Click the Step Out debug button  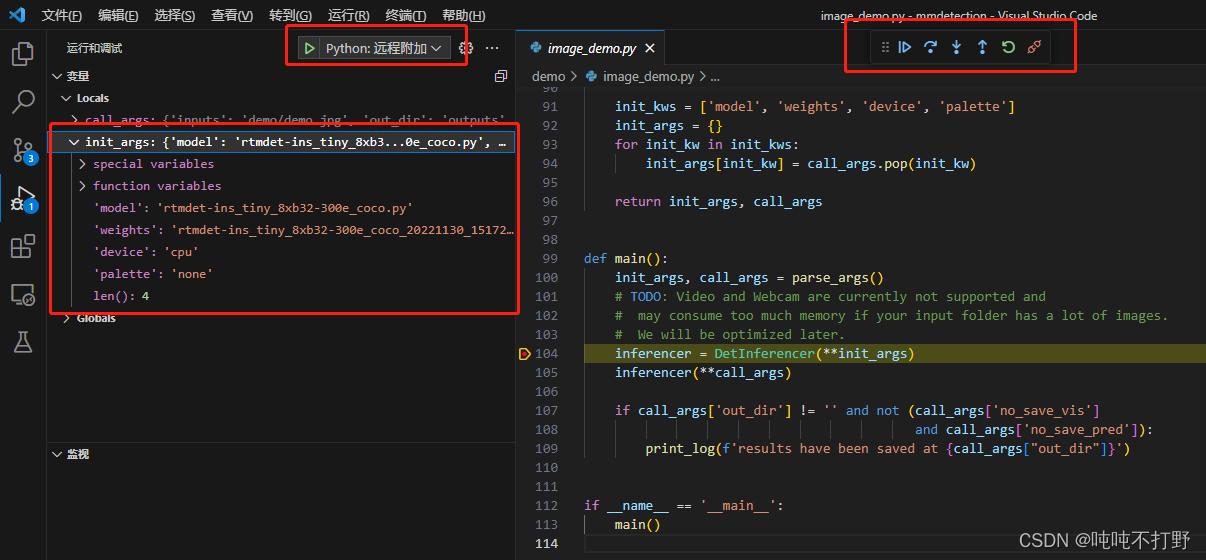[x=982, y=47]
